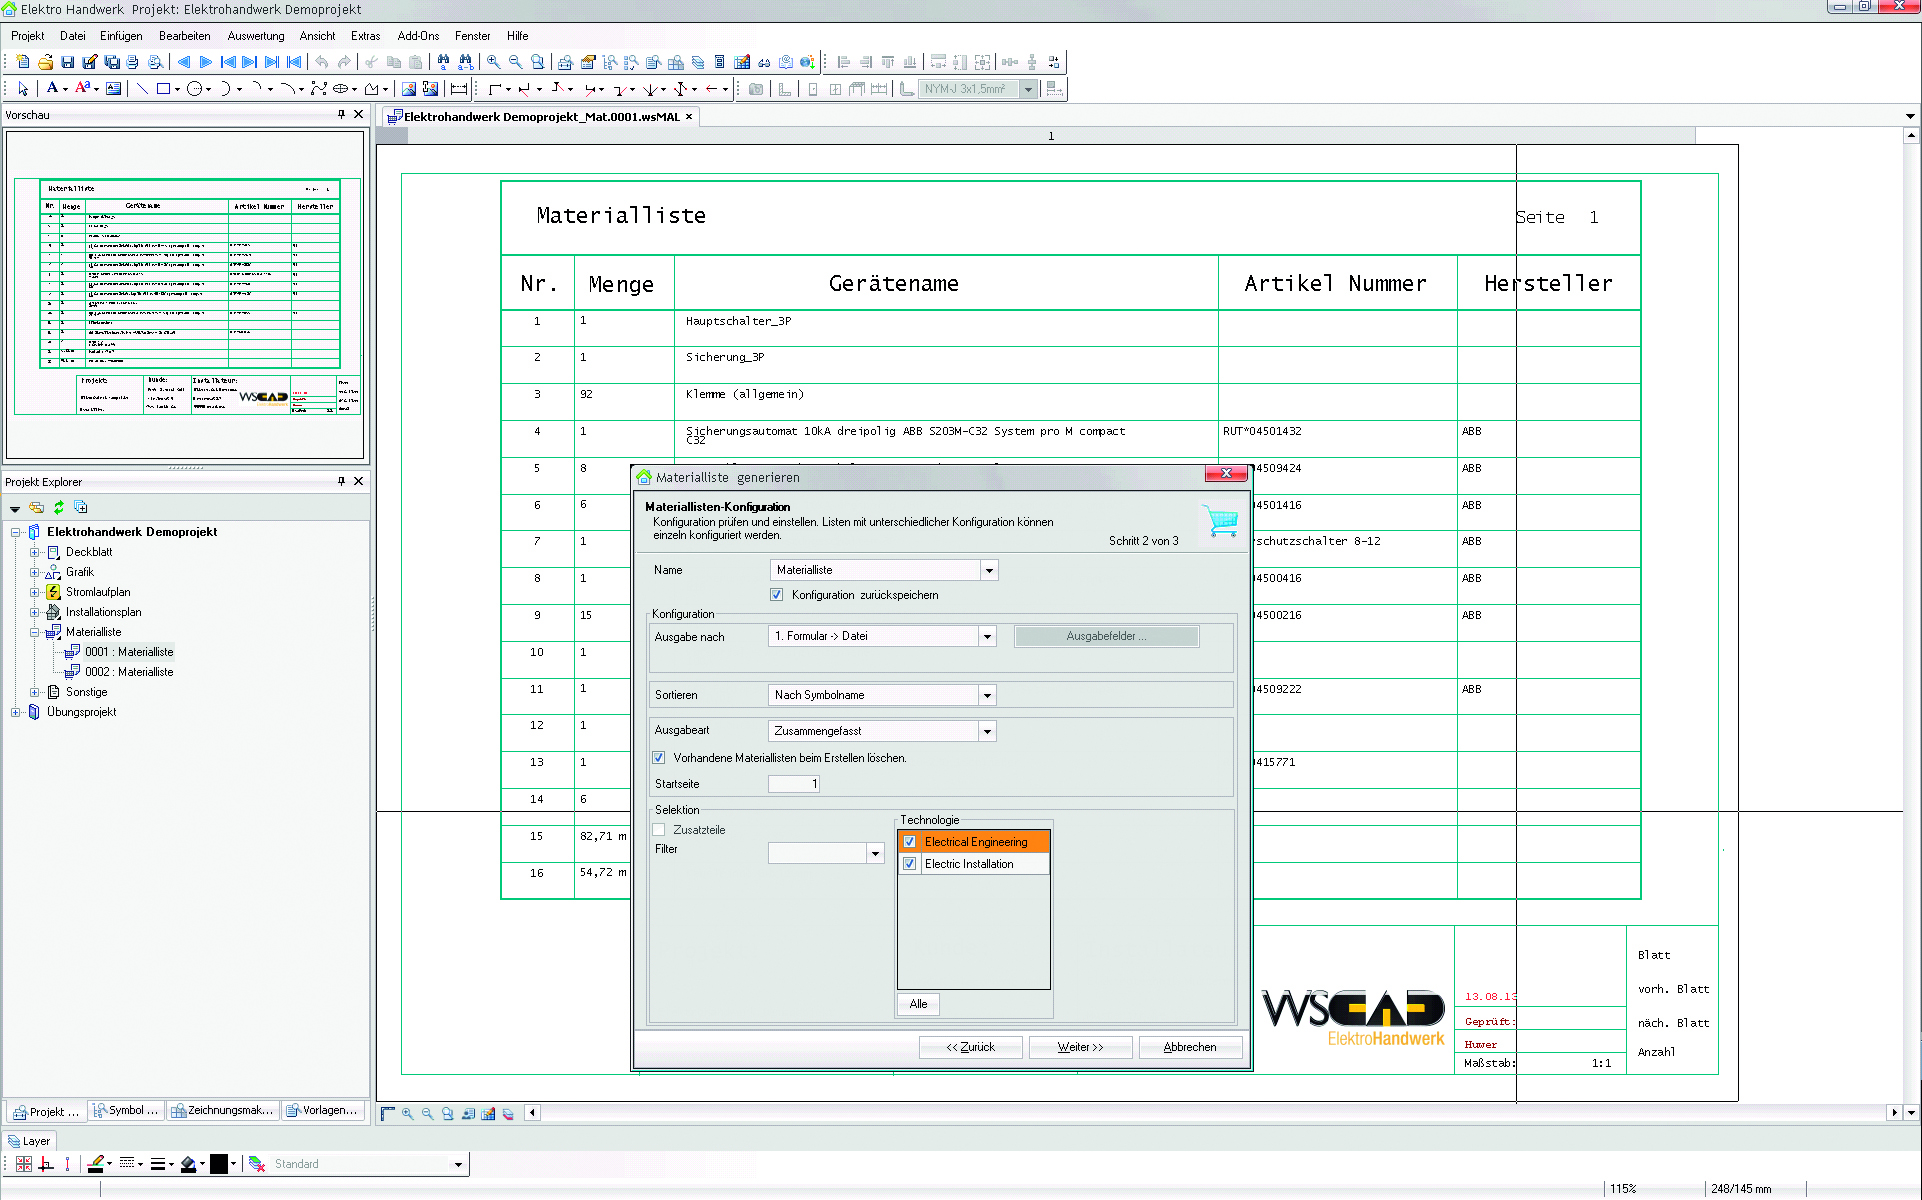1922x1200 pixels.
Task: Uncheck Electric Installation technology checkbox
Action: 910,864
